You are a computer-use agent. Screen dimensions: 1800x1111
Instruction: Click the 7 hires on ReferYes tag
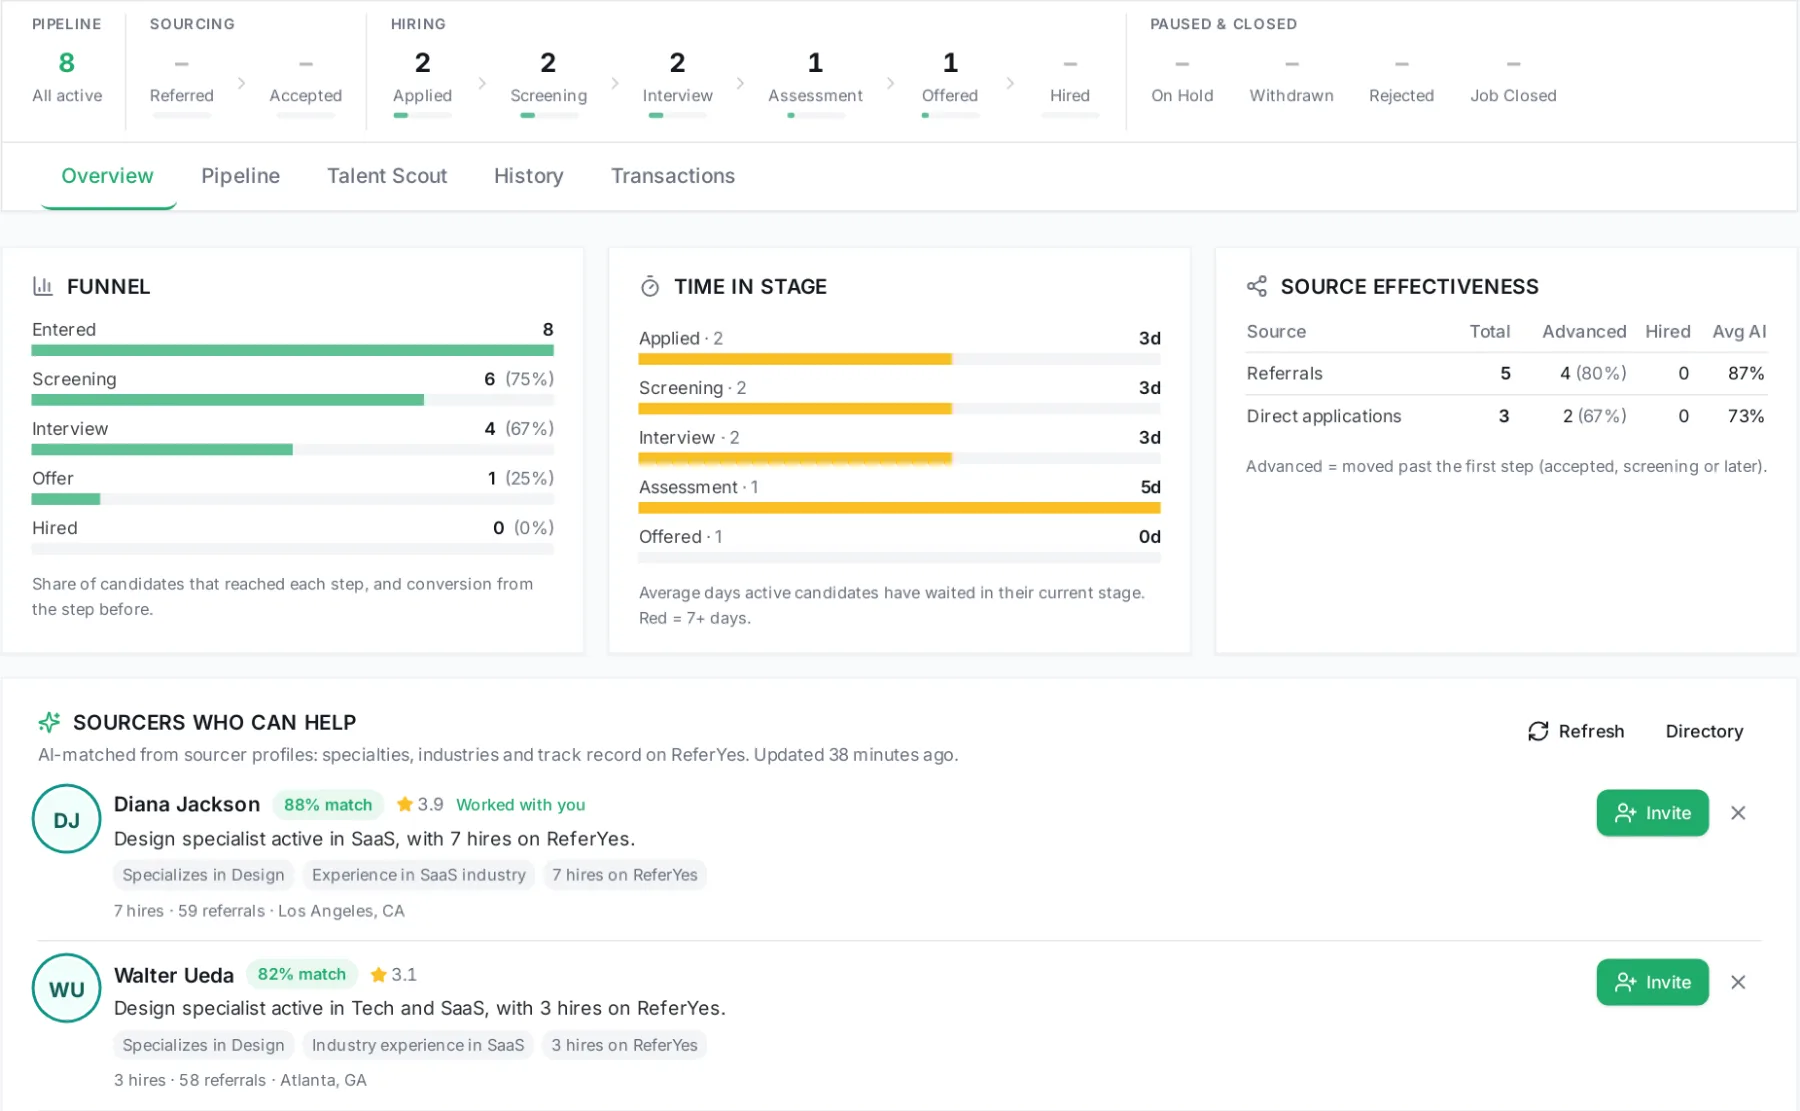[625, 875]
